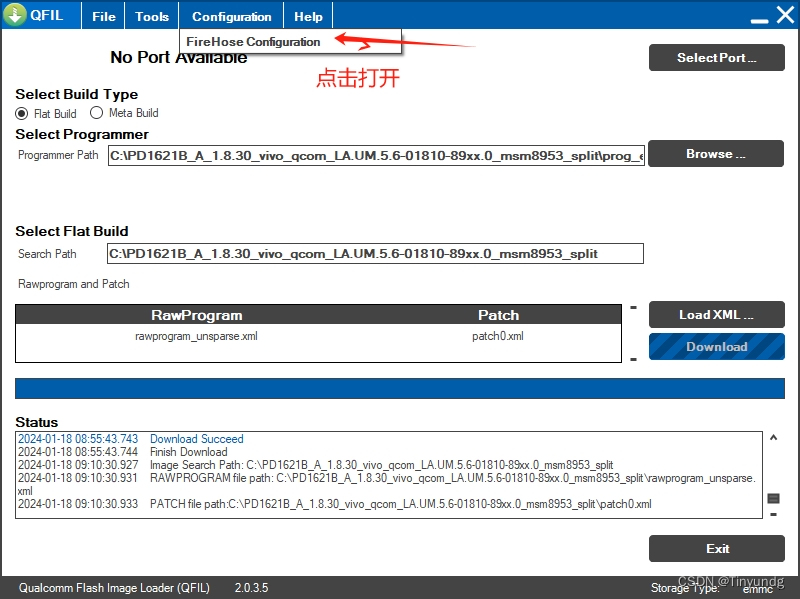800x599 pixels.
Task: Open the Configuration menu
Action: pyautogui.click(x=232, y=16)
